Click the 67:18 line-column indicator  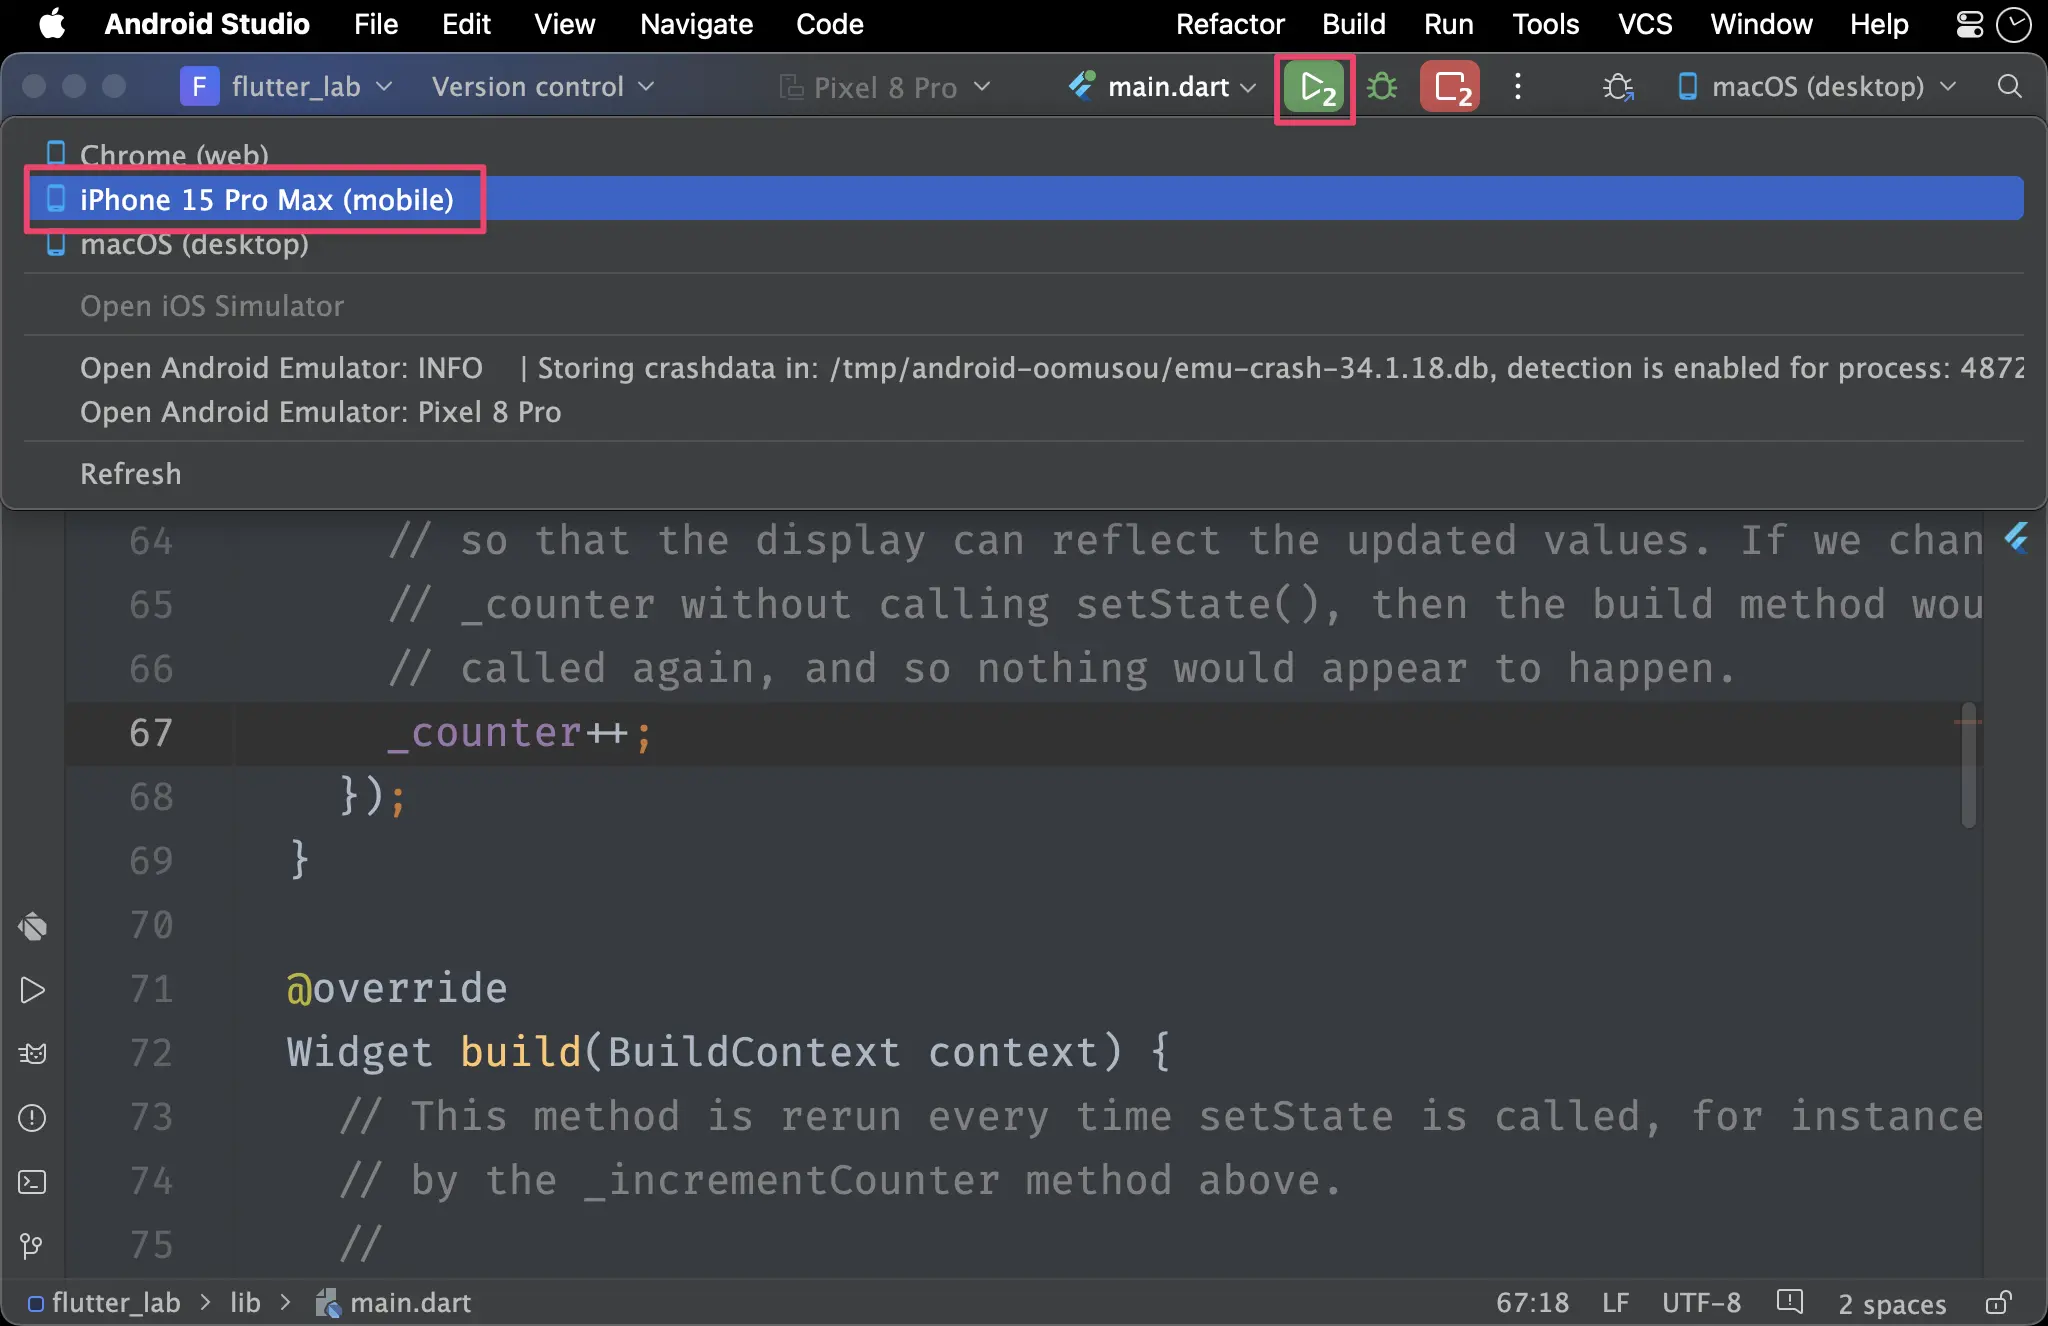point(1532,1302)
